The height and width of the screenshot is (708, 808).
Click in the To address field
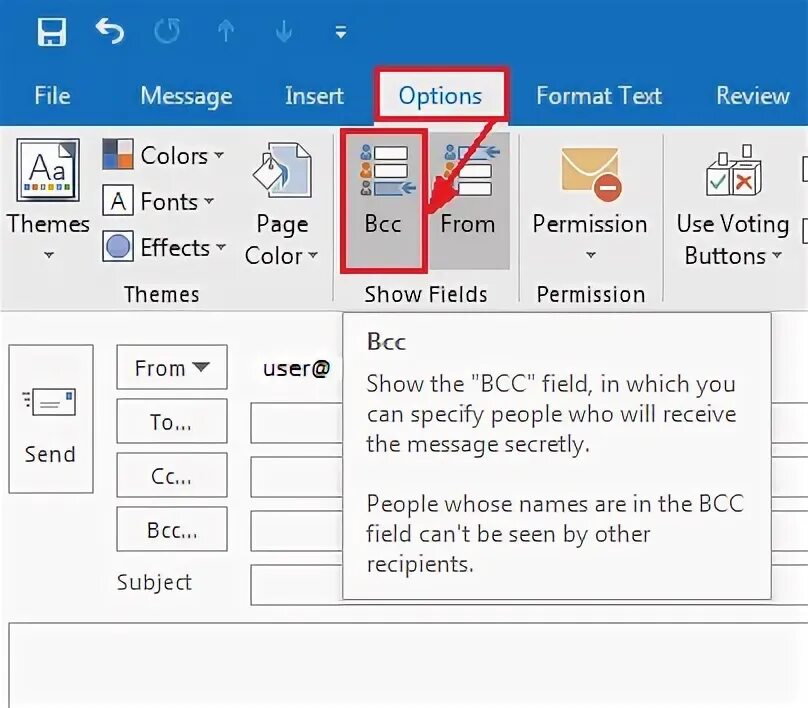[297, 423]
